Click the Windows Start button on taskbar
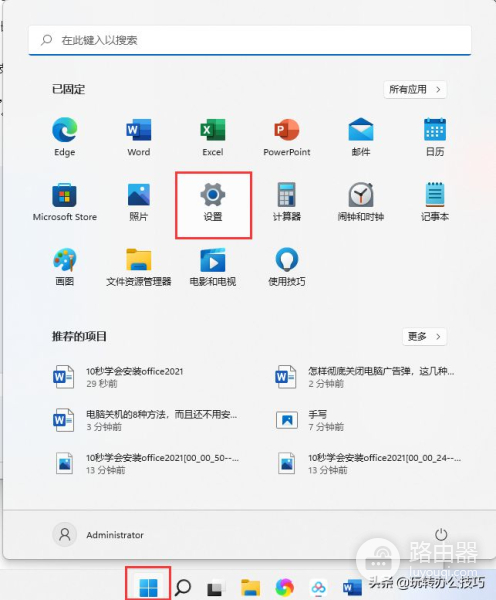496x600 pixels. [148, 587]
